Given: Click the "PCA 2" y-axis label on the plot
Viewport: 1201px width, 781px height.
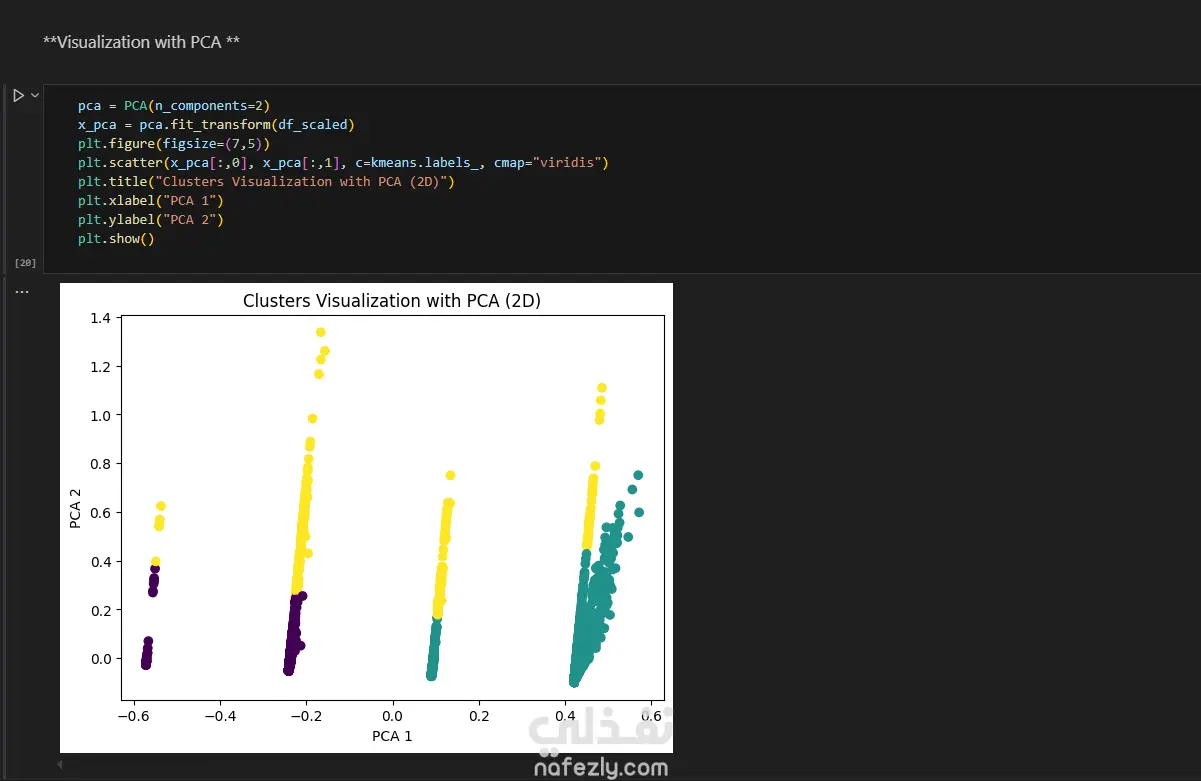Looking at the screenshot, I should tap(76, 508).
